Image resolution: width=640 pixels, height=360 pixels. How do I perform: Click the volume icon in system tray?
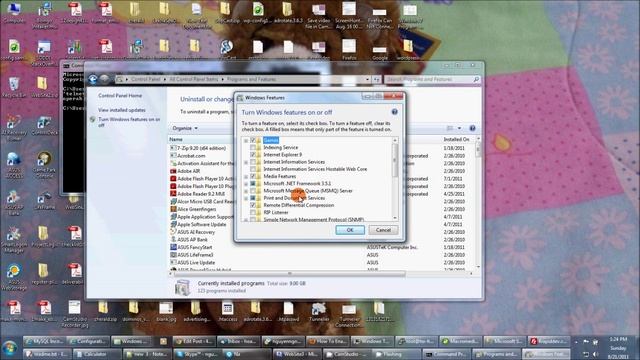click(595, 354)
